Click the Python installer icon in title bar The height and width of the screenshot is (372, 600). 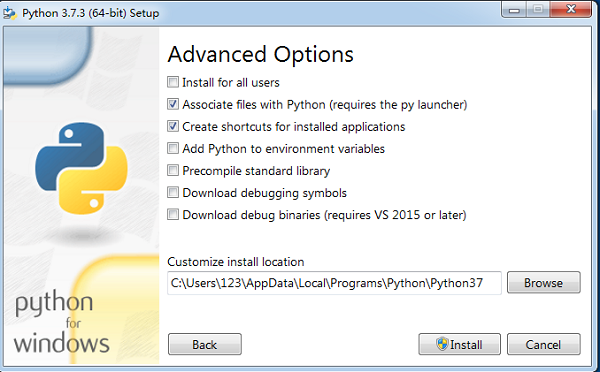click(x=10, y=13)
